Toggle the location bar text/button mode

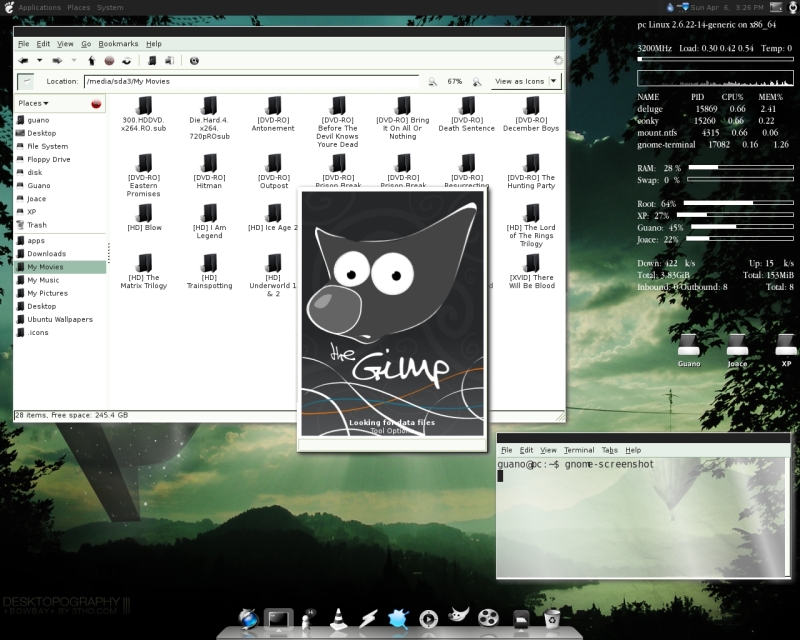coord(26,82)
